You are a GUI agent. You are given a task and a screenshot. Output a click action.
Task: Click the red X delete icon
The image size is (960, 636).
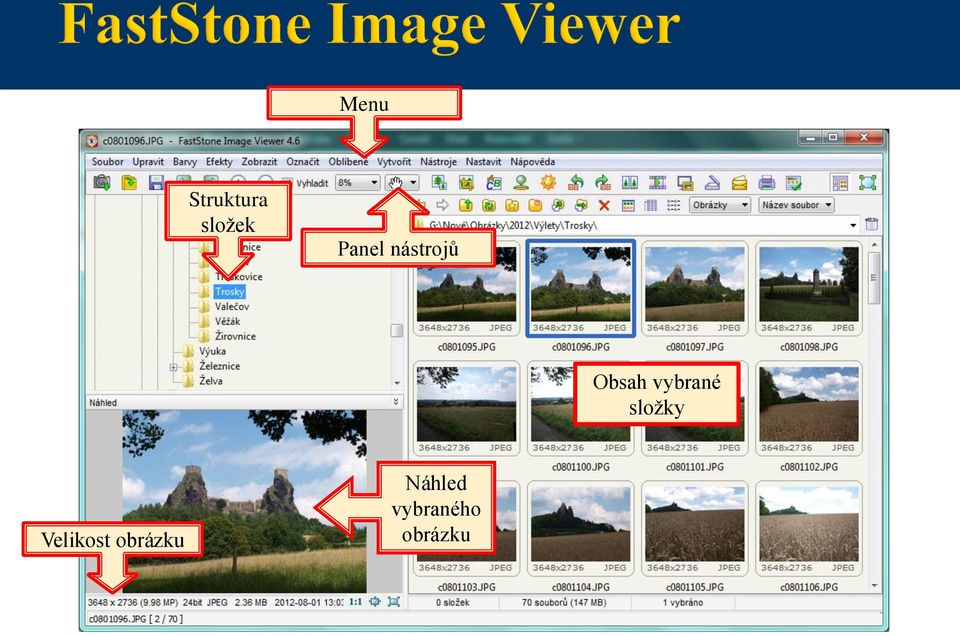[604, 205]
